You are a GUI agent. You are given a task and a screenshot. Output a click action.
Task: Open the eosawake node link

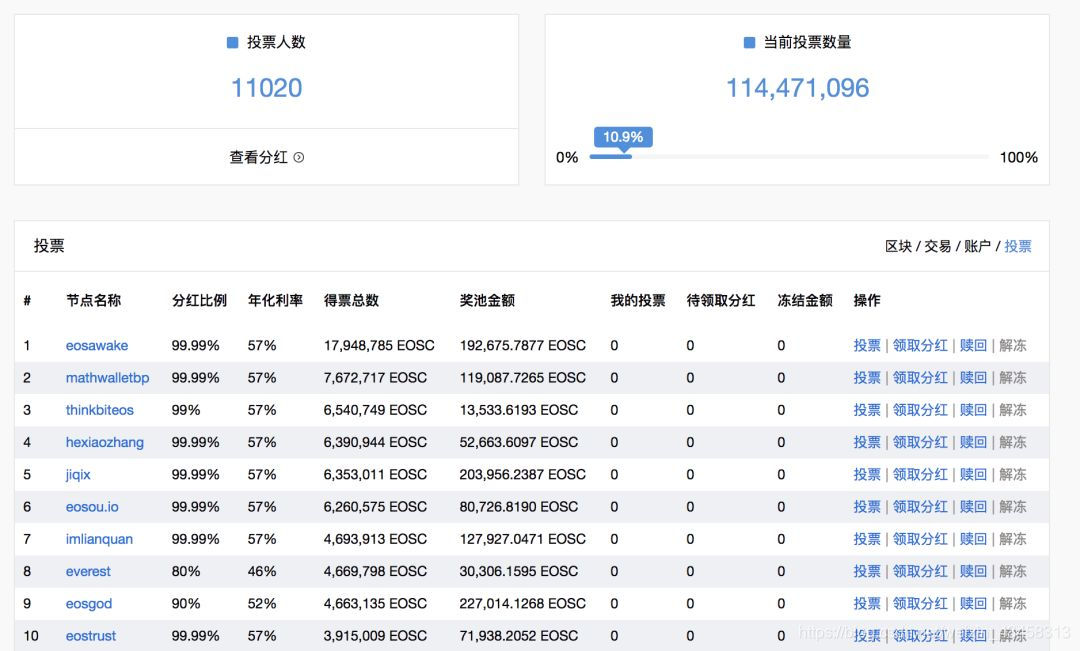[96, 345]
